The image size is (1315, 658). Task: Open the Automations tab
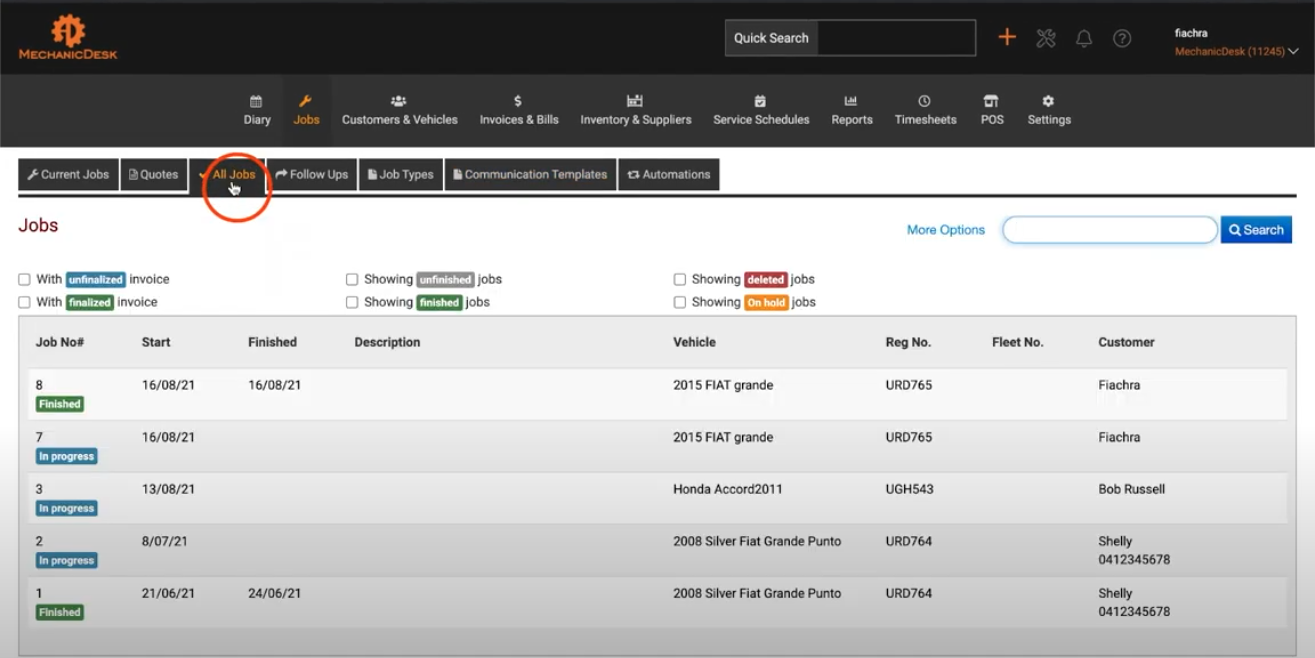pos(669,174)
